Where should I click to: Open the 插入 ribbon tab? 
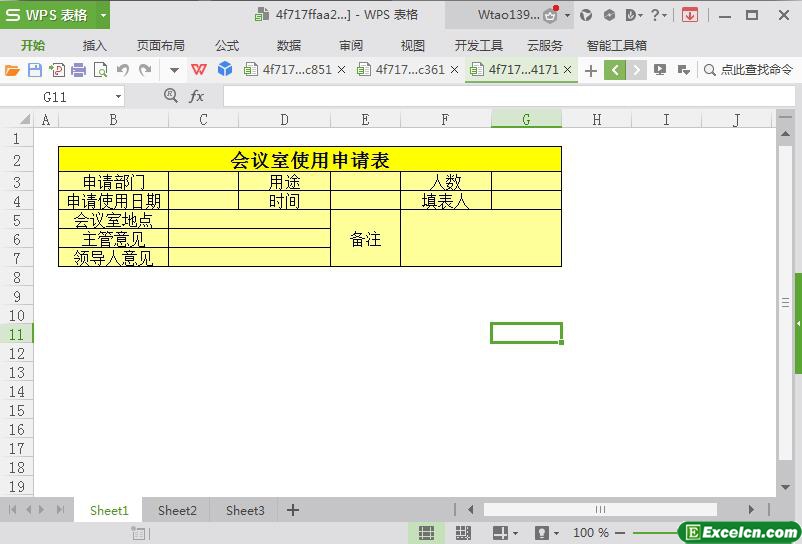(94, 45)
